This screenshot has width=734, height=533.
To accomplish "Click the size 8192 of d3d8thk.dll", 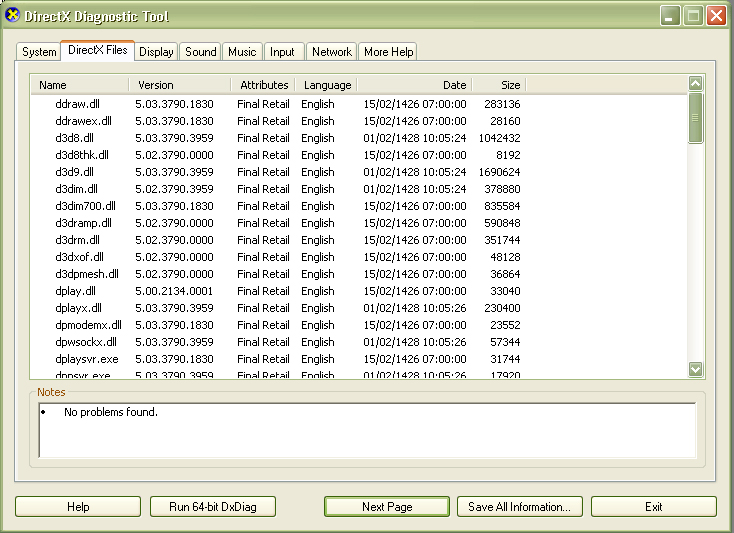I will click(508, 155).
